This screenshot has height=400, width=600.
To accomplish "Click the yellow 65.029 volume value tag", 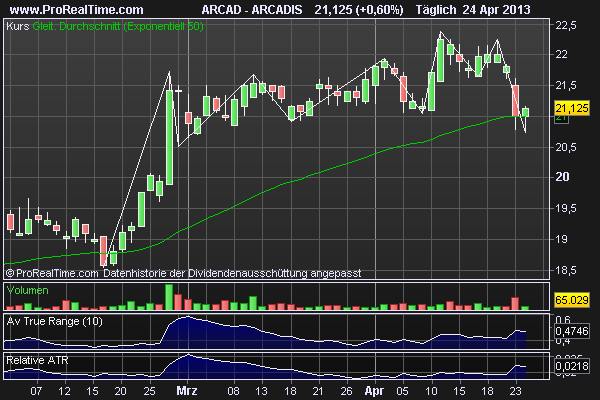I will pyautogui.click(x=572, y=300).
